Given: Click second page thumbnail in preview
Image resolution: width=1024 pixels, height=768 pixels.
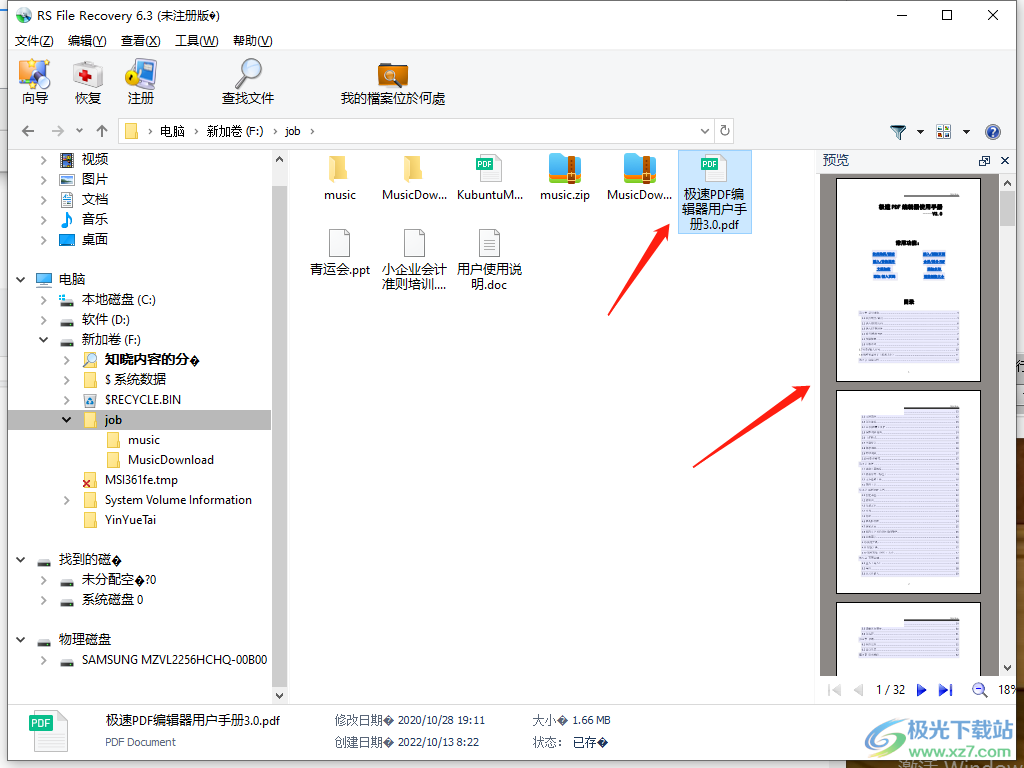Looking at the screenshot, I should click(x=908, y=492).
